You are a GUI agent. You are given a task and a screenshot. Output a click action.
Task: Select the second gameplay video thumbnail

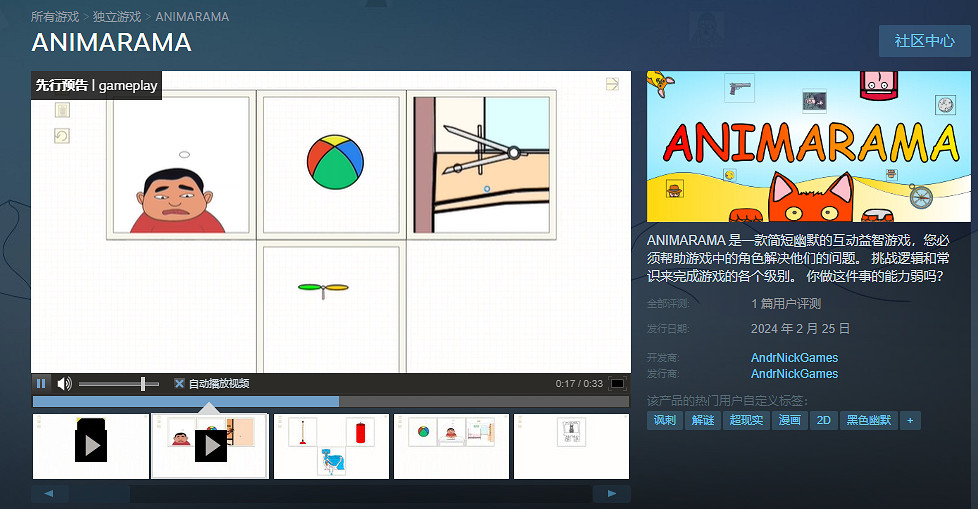210,446
